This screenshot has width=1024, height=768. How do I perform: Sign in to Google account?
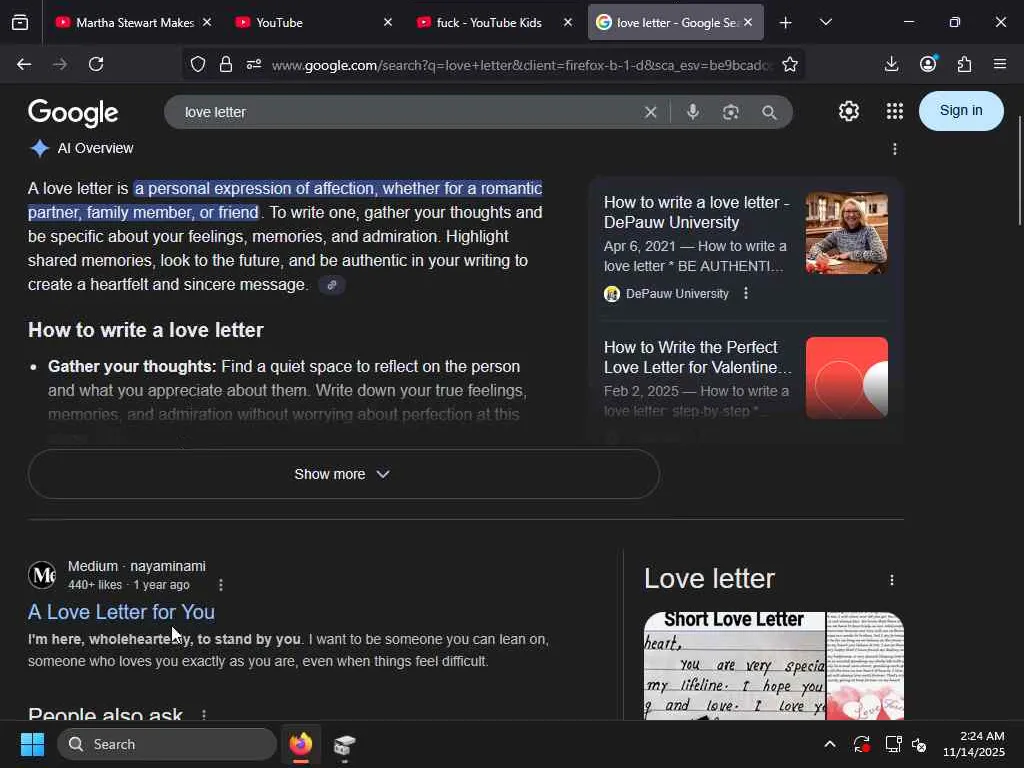point(961,111)
